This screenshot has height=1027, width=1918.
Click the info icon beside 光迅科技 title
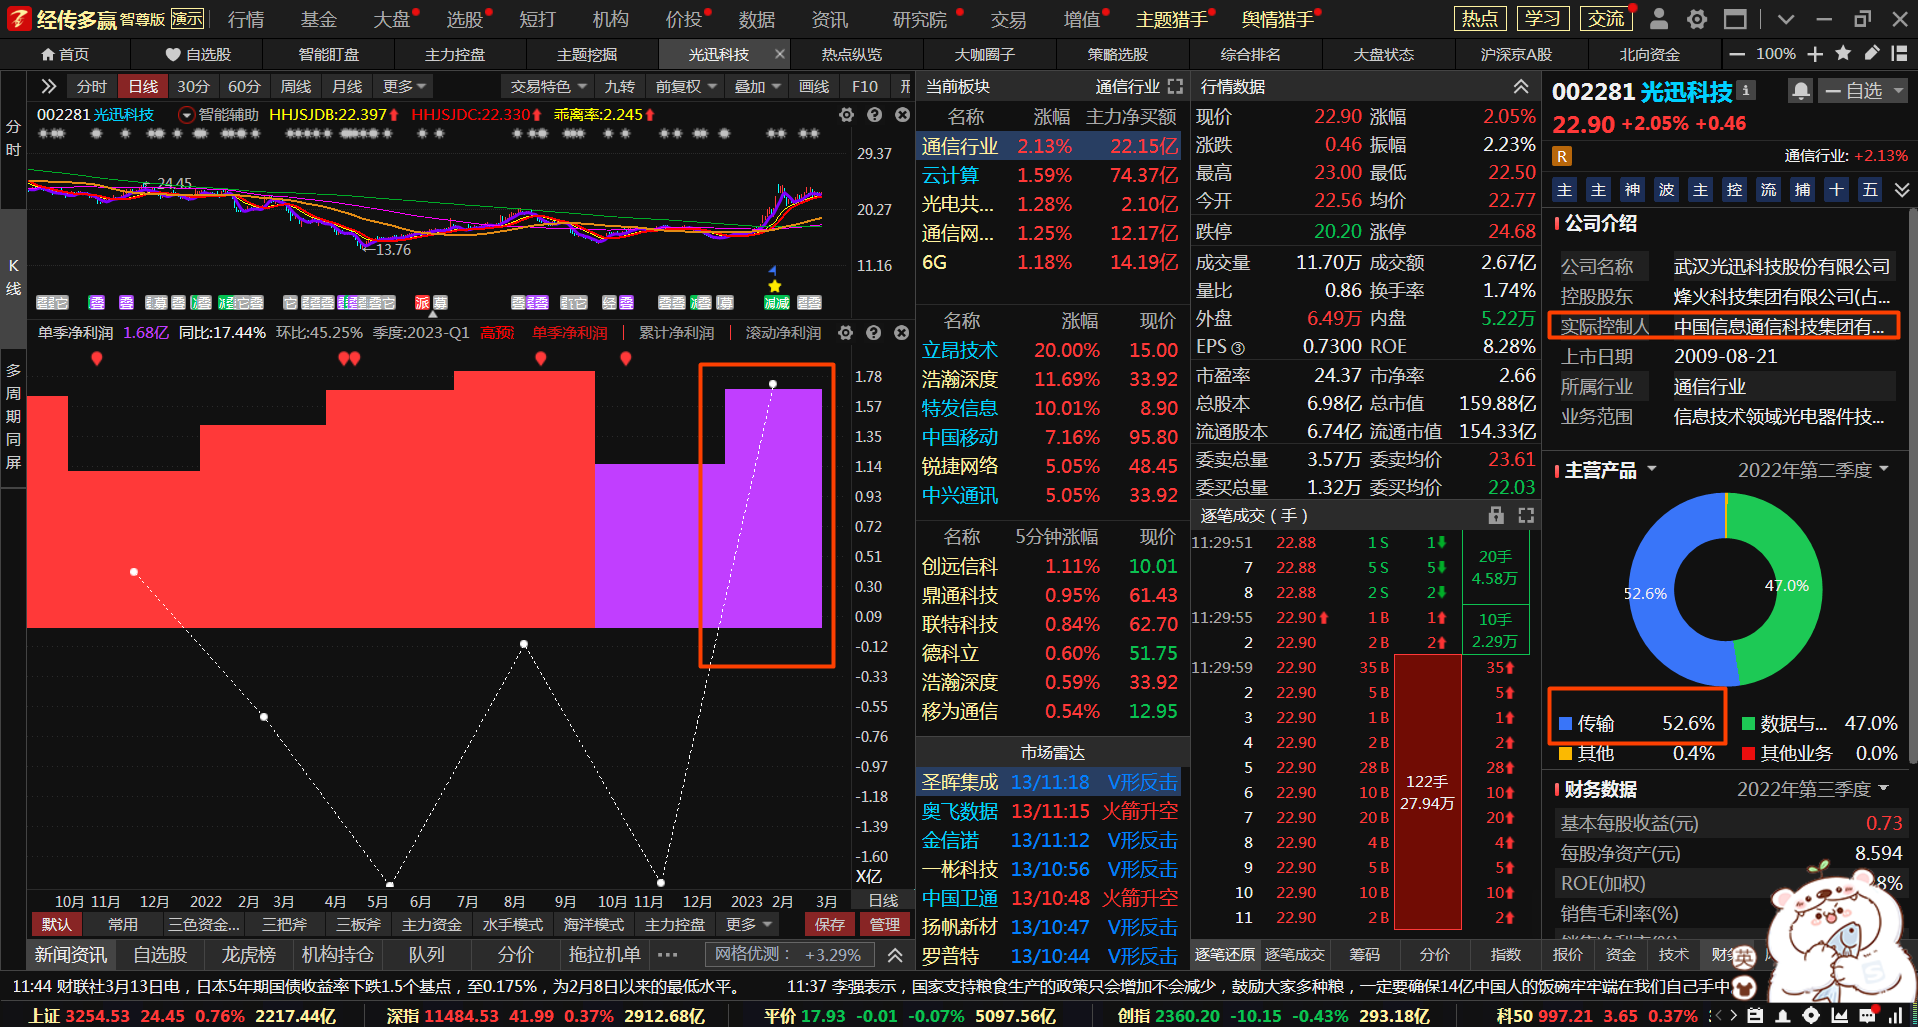[1746, 90]
